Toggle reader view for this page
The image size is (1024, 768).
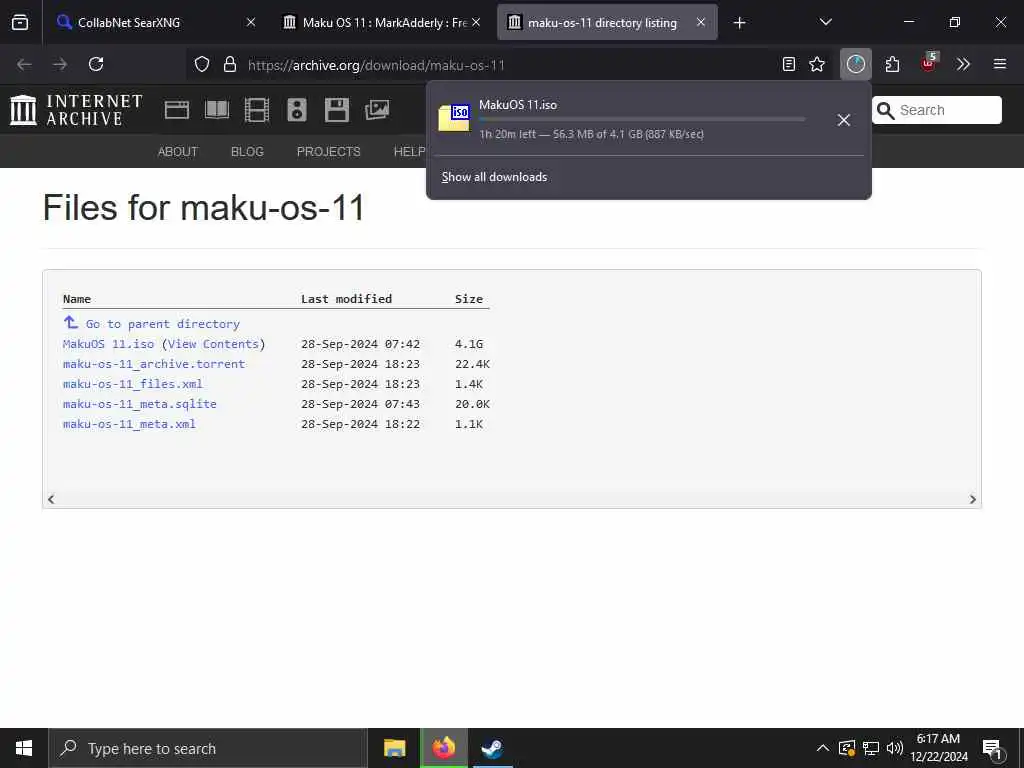click(789, 64)
